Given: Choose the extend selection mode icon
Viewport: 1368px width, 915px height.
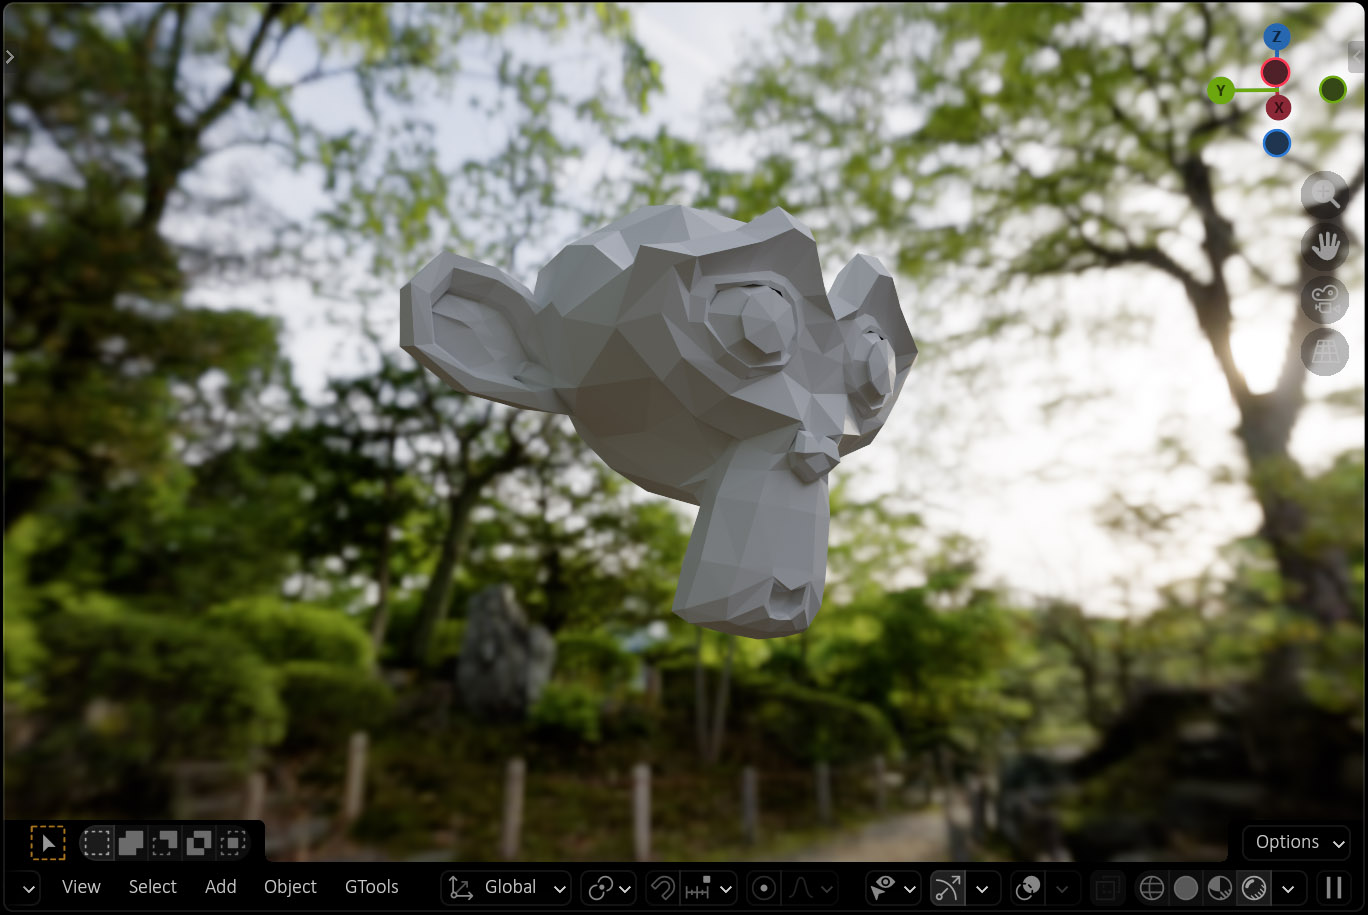Looking at the screenshot, I should tap(131, 843).
